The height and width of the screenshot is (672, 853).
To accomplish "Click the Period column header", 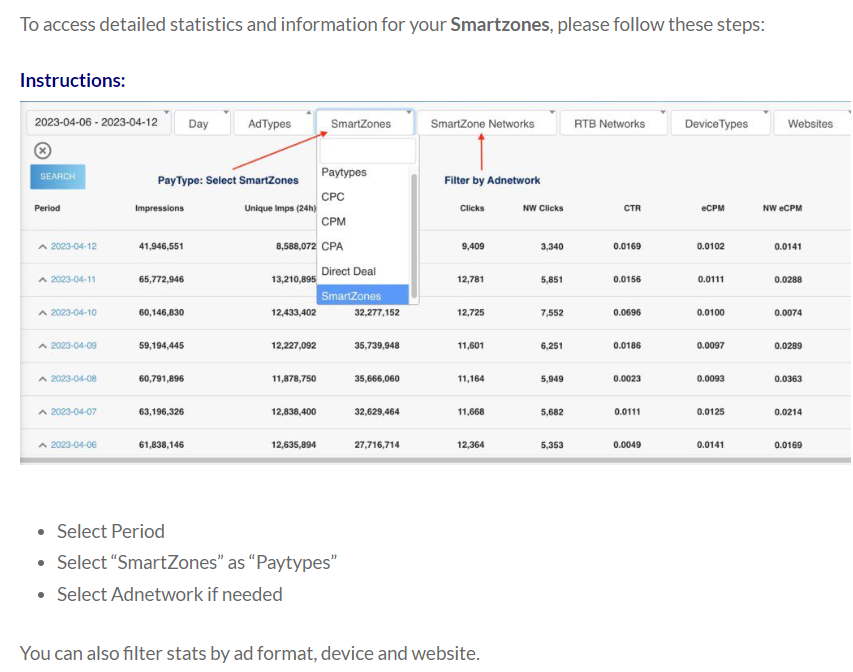I will [x=47, y=208].
